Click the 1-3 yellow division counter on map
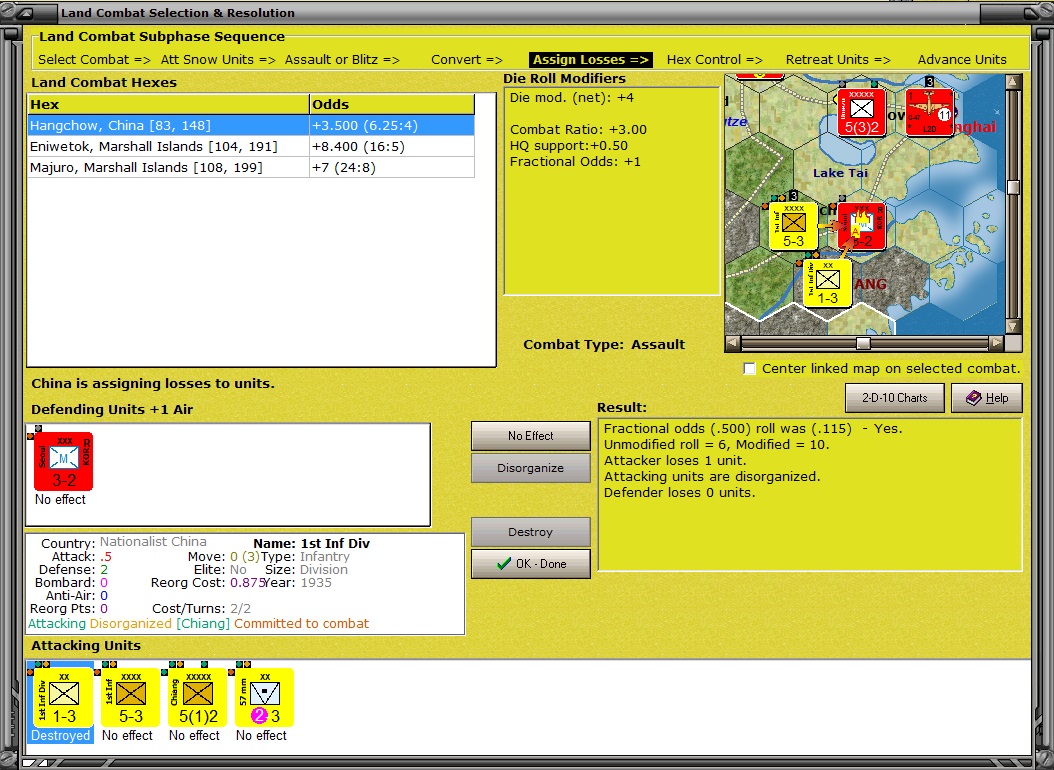 click(827, 283)
